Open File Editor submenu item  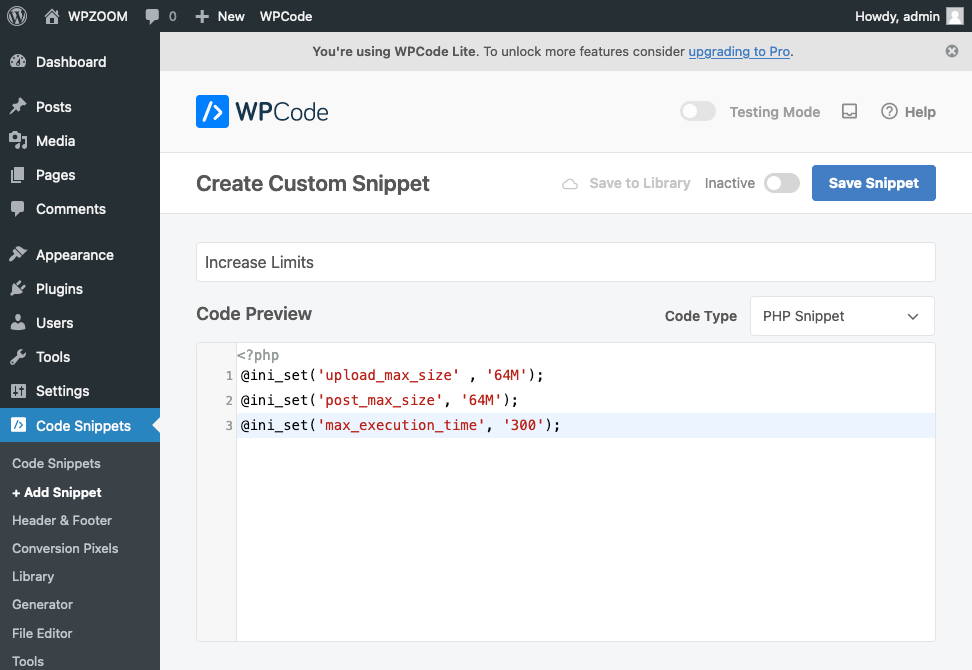coord(42,633)
